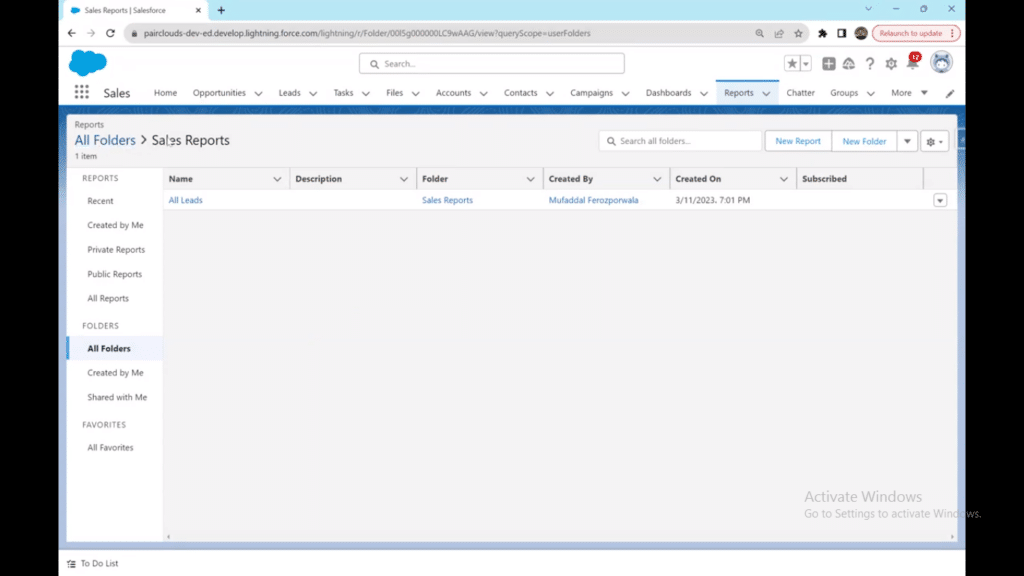Open the Chatter tab
This screenshot has width=1024, height=576.
(x=800, y=93)
